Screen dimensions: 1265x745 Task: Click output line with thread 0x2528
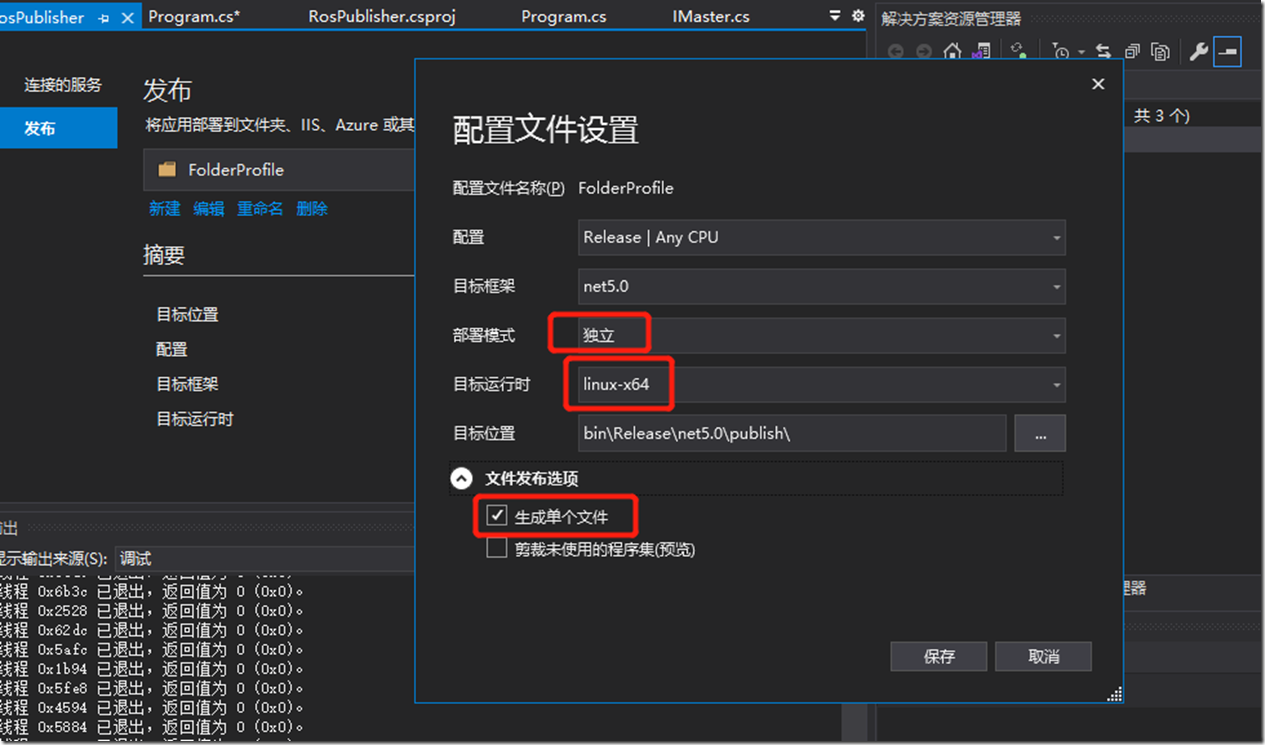[151, 610]
